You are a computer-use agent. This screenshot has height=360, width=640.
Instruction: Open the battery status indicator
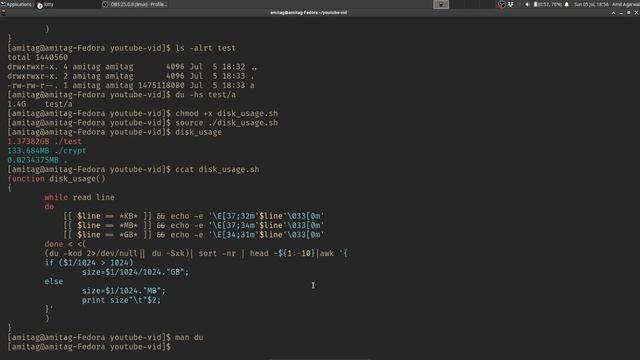point(548,4)
